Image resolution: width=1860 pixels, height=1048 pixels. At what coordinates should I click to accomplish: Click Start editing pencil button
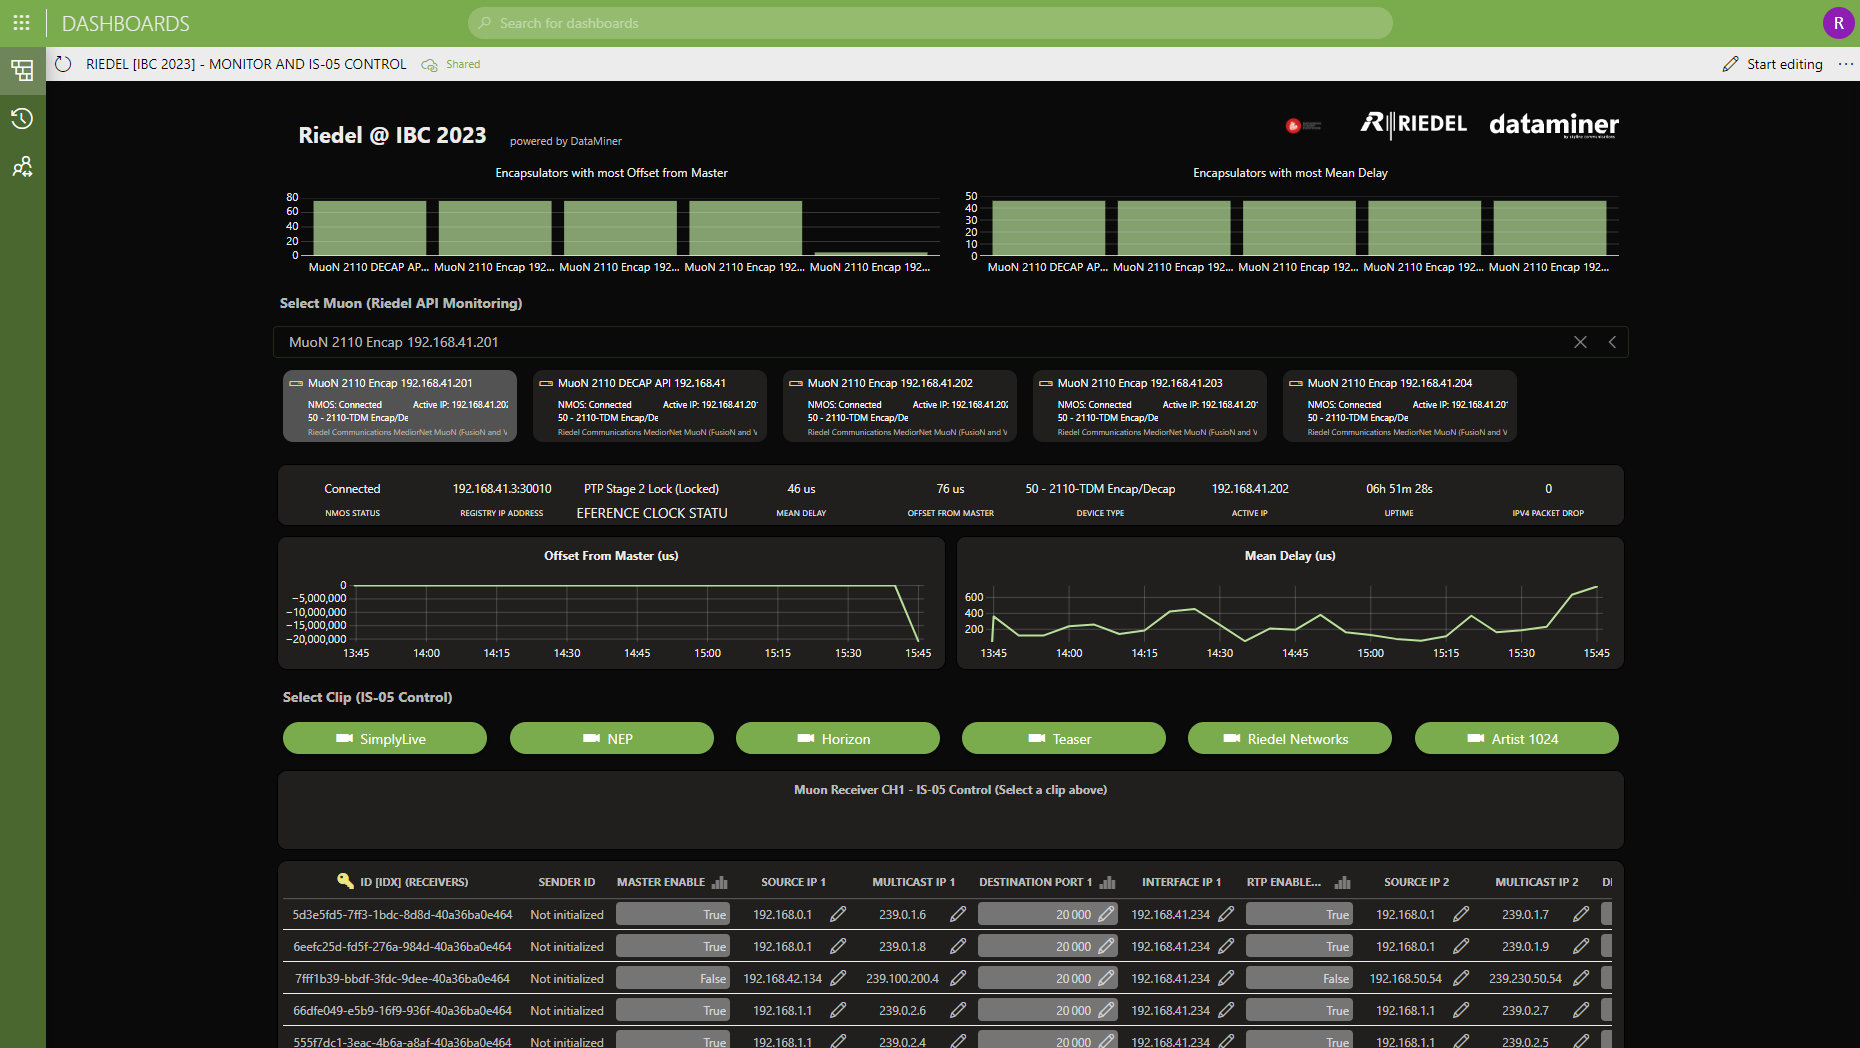click(1772, 64)
